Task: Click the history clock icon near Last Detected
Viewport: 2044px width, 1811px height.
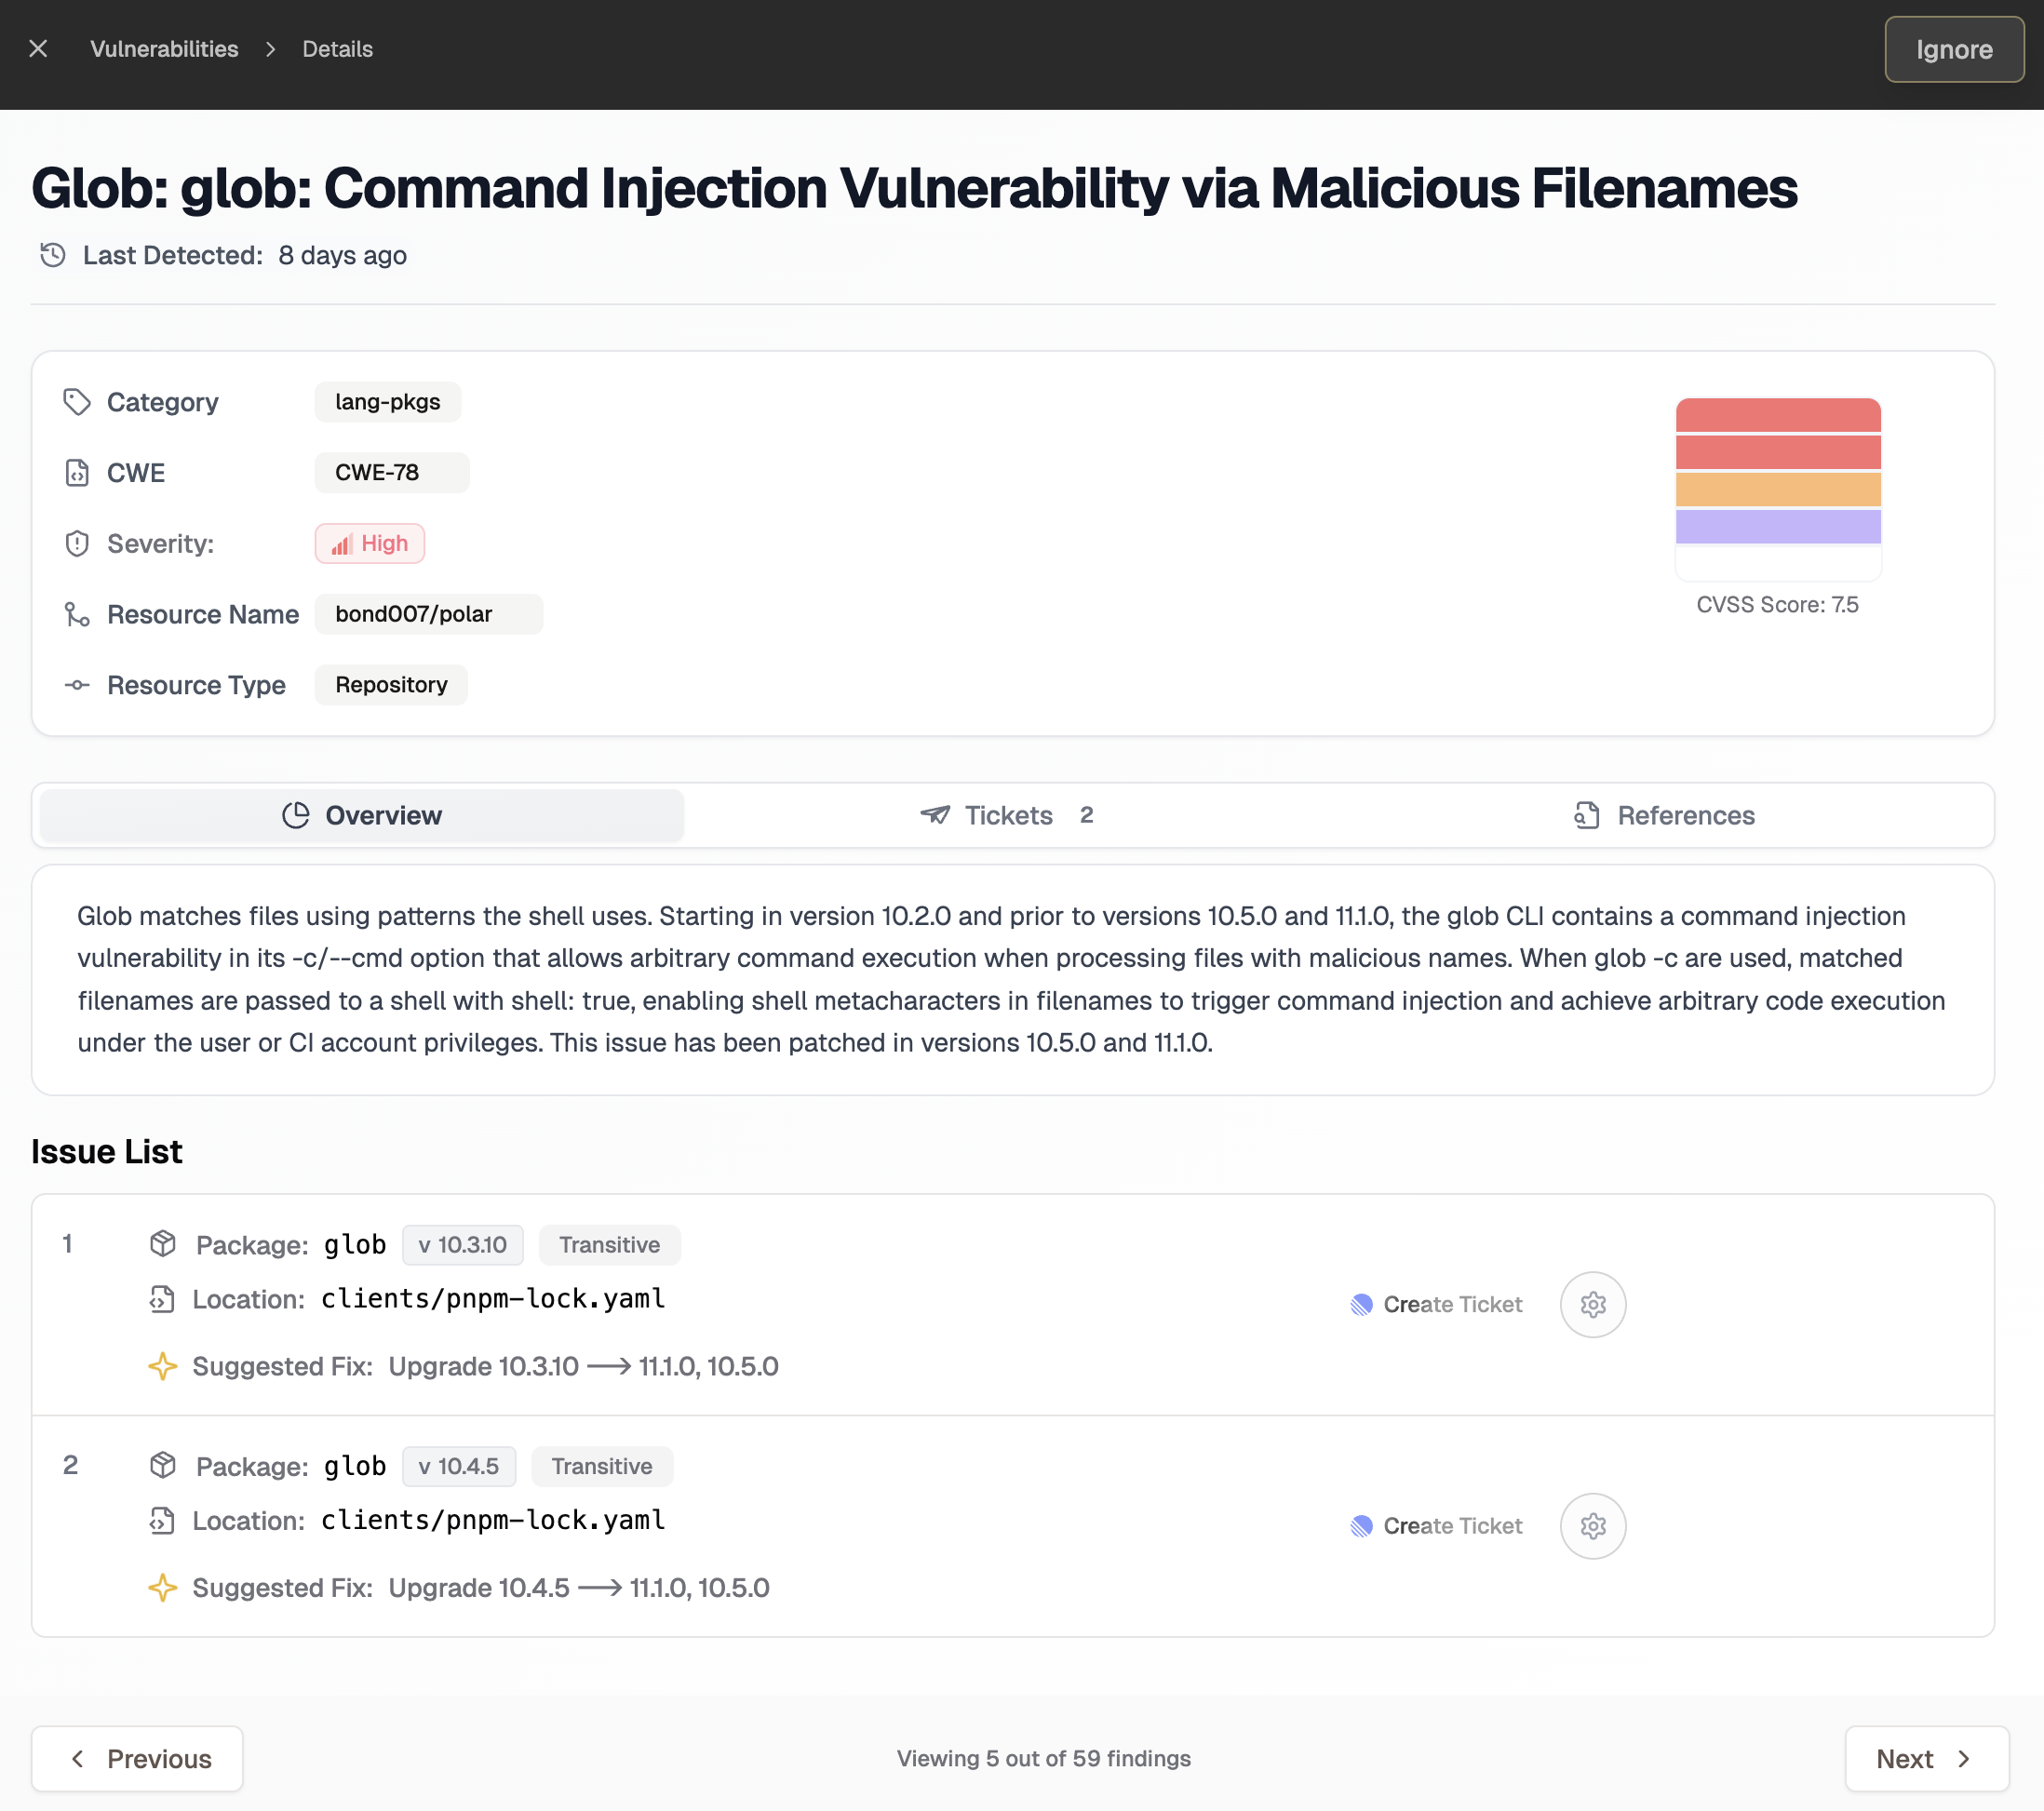Action: pyautogui.click(x=52, y=256)
